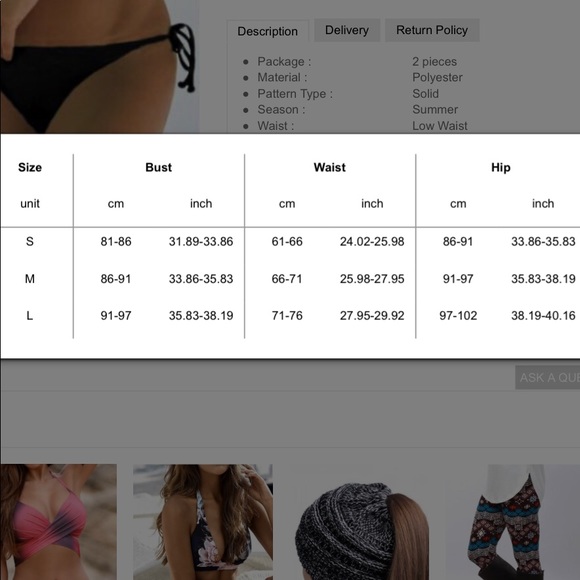The height and width of the screenshot is (580, 580).
Task: Click the Bust column header
Action: pyautogui.click(x=159, y=167)
